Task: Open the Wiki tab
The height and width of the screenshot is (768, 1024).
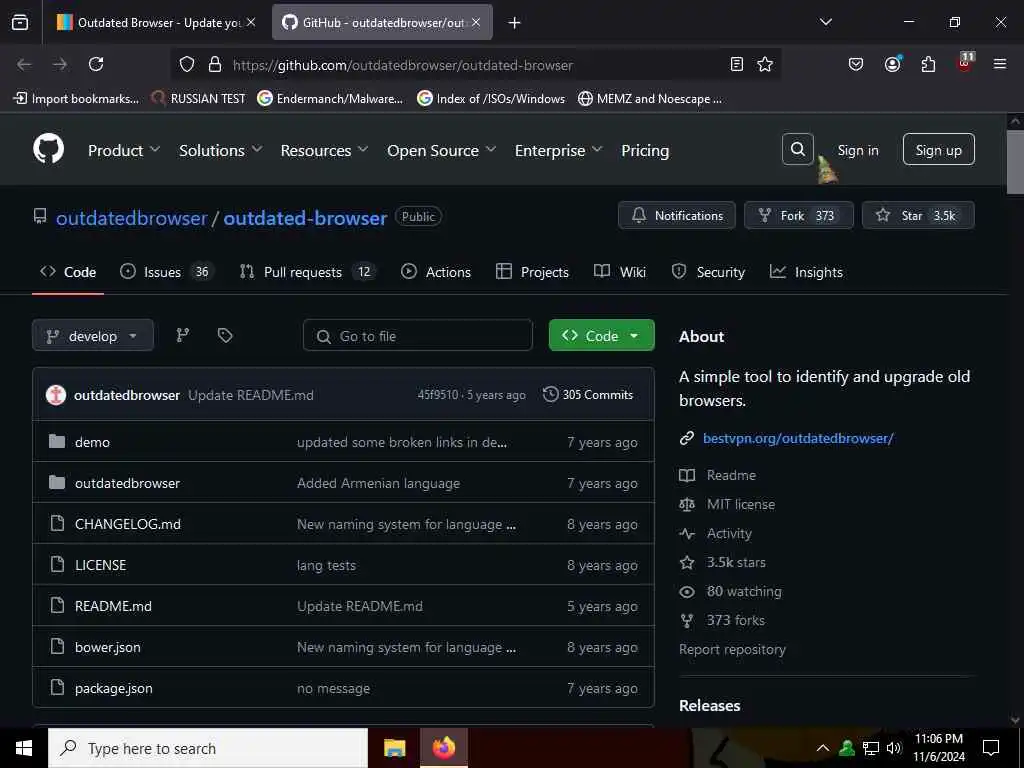Action: pos(620,272)
